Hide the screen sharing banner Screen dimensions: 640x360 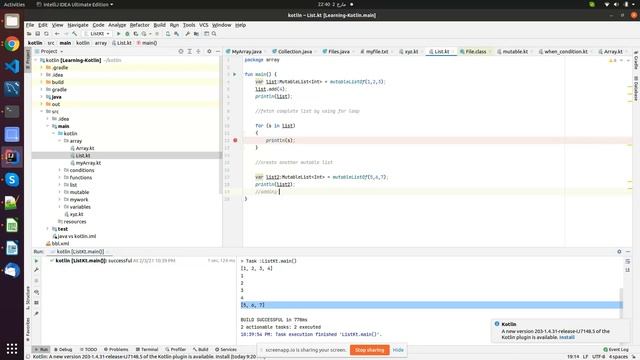coord(398,350)
